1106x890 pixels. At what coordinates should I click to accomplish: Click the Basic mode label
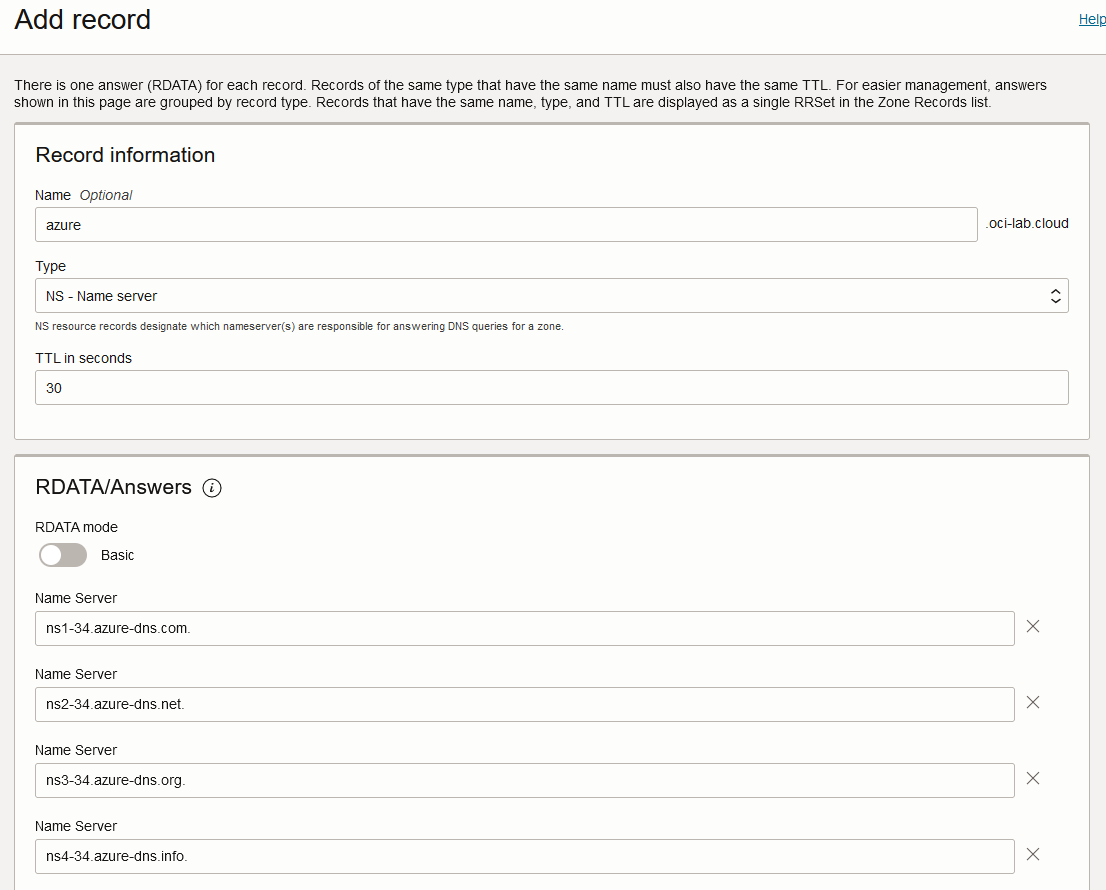(x=117, y=555)
